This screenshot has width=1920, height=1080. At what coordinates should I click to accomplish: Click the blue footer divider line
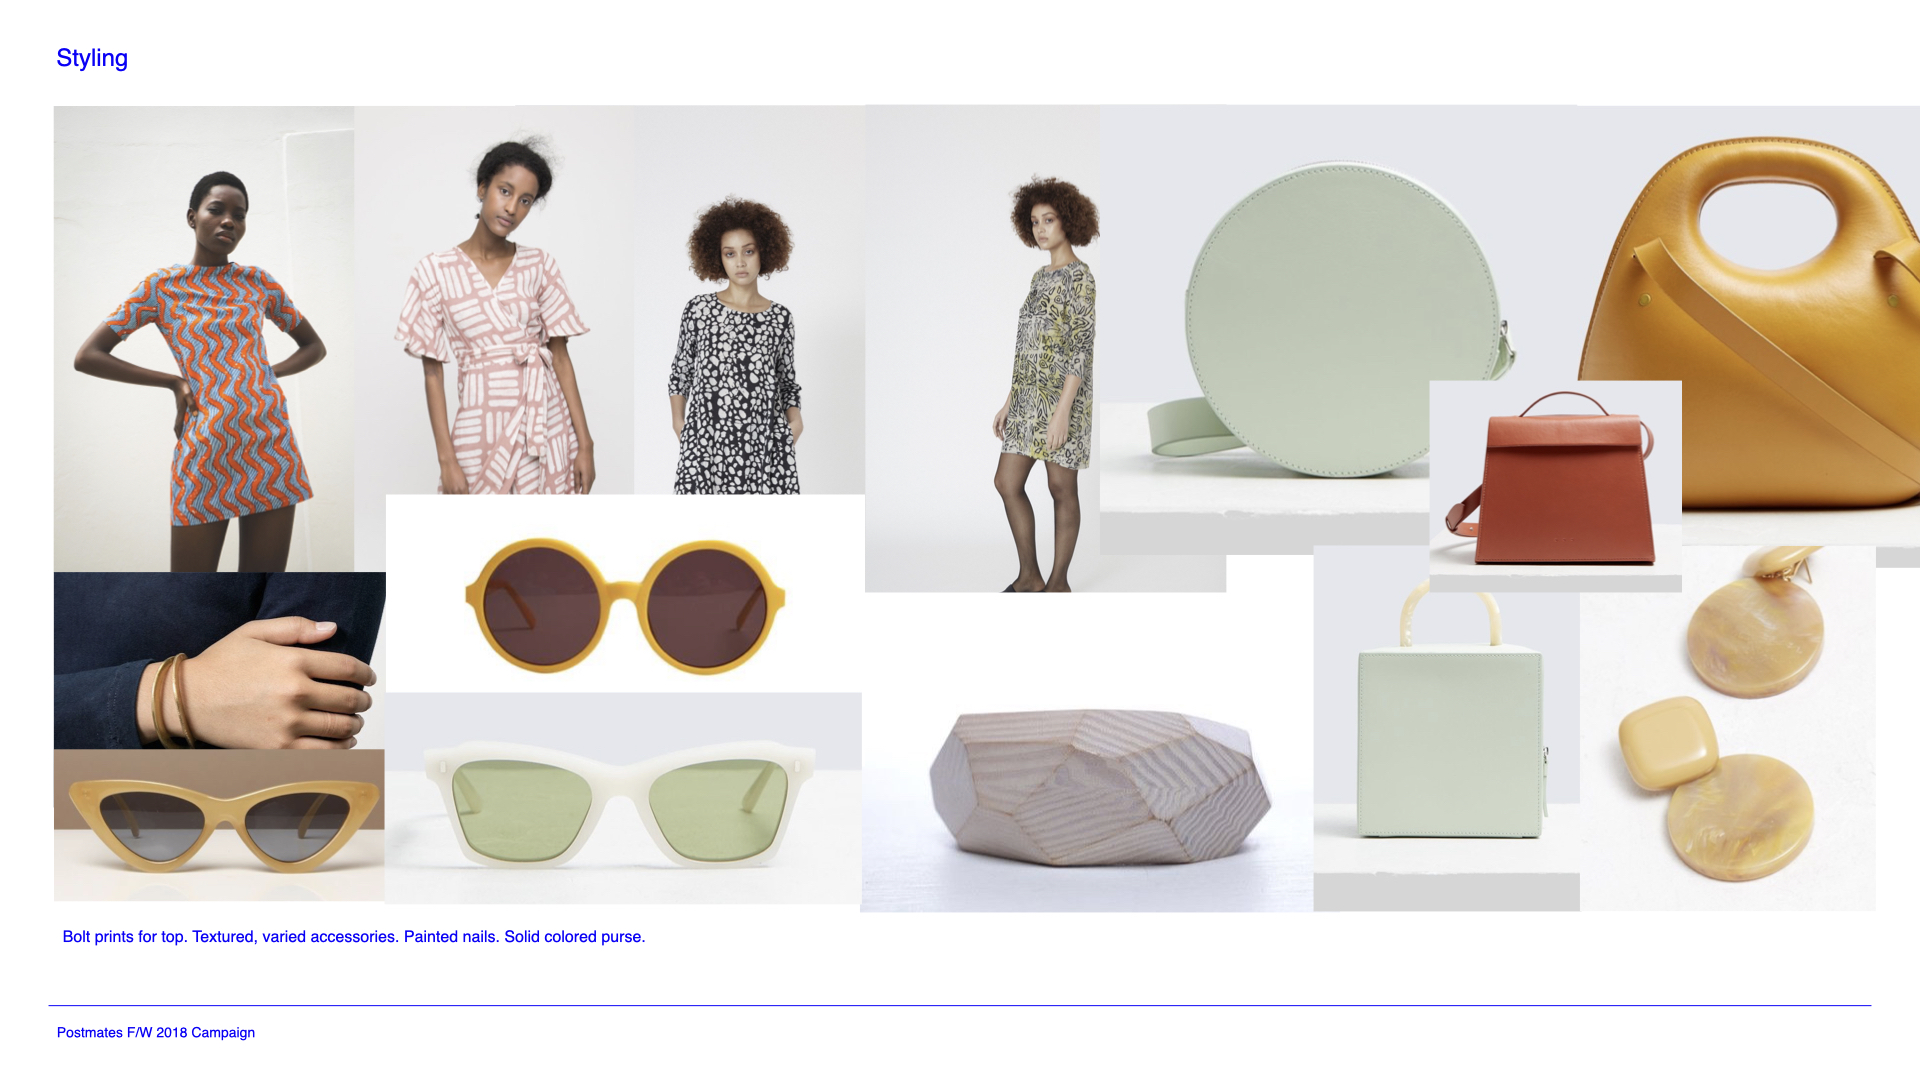(x=960, y=1005)
